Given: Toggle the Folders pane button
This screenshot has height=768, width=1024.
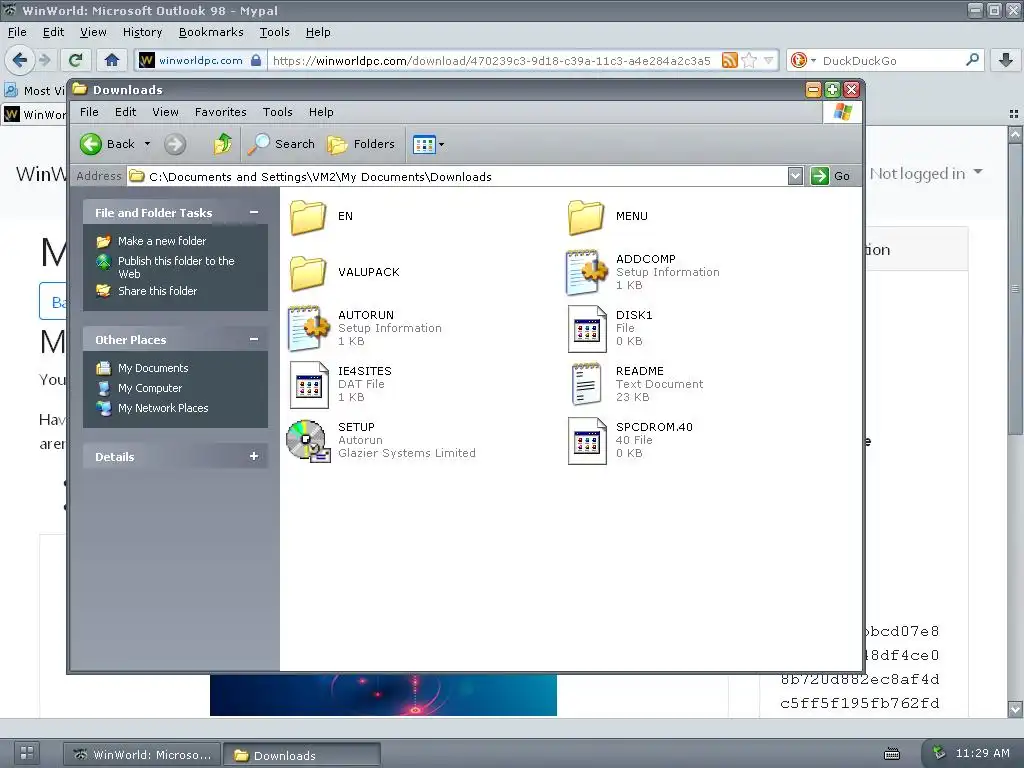Looking at the screenshot, I should coord(360,144).
